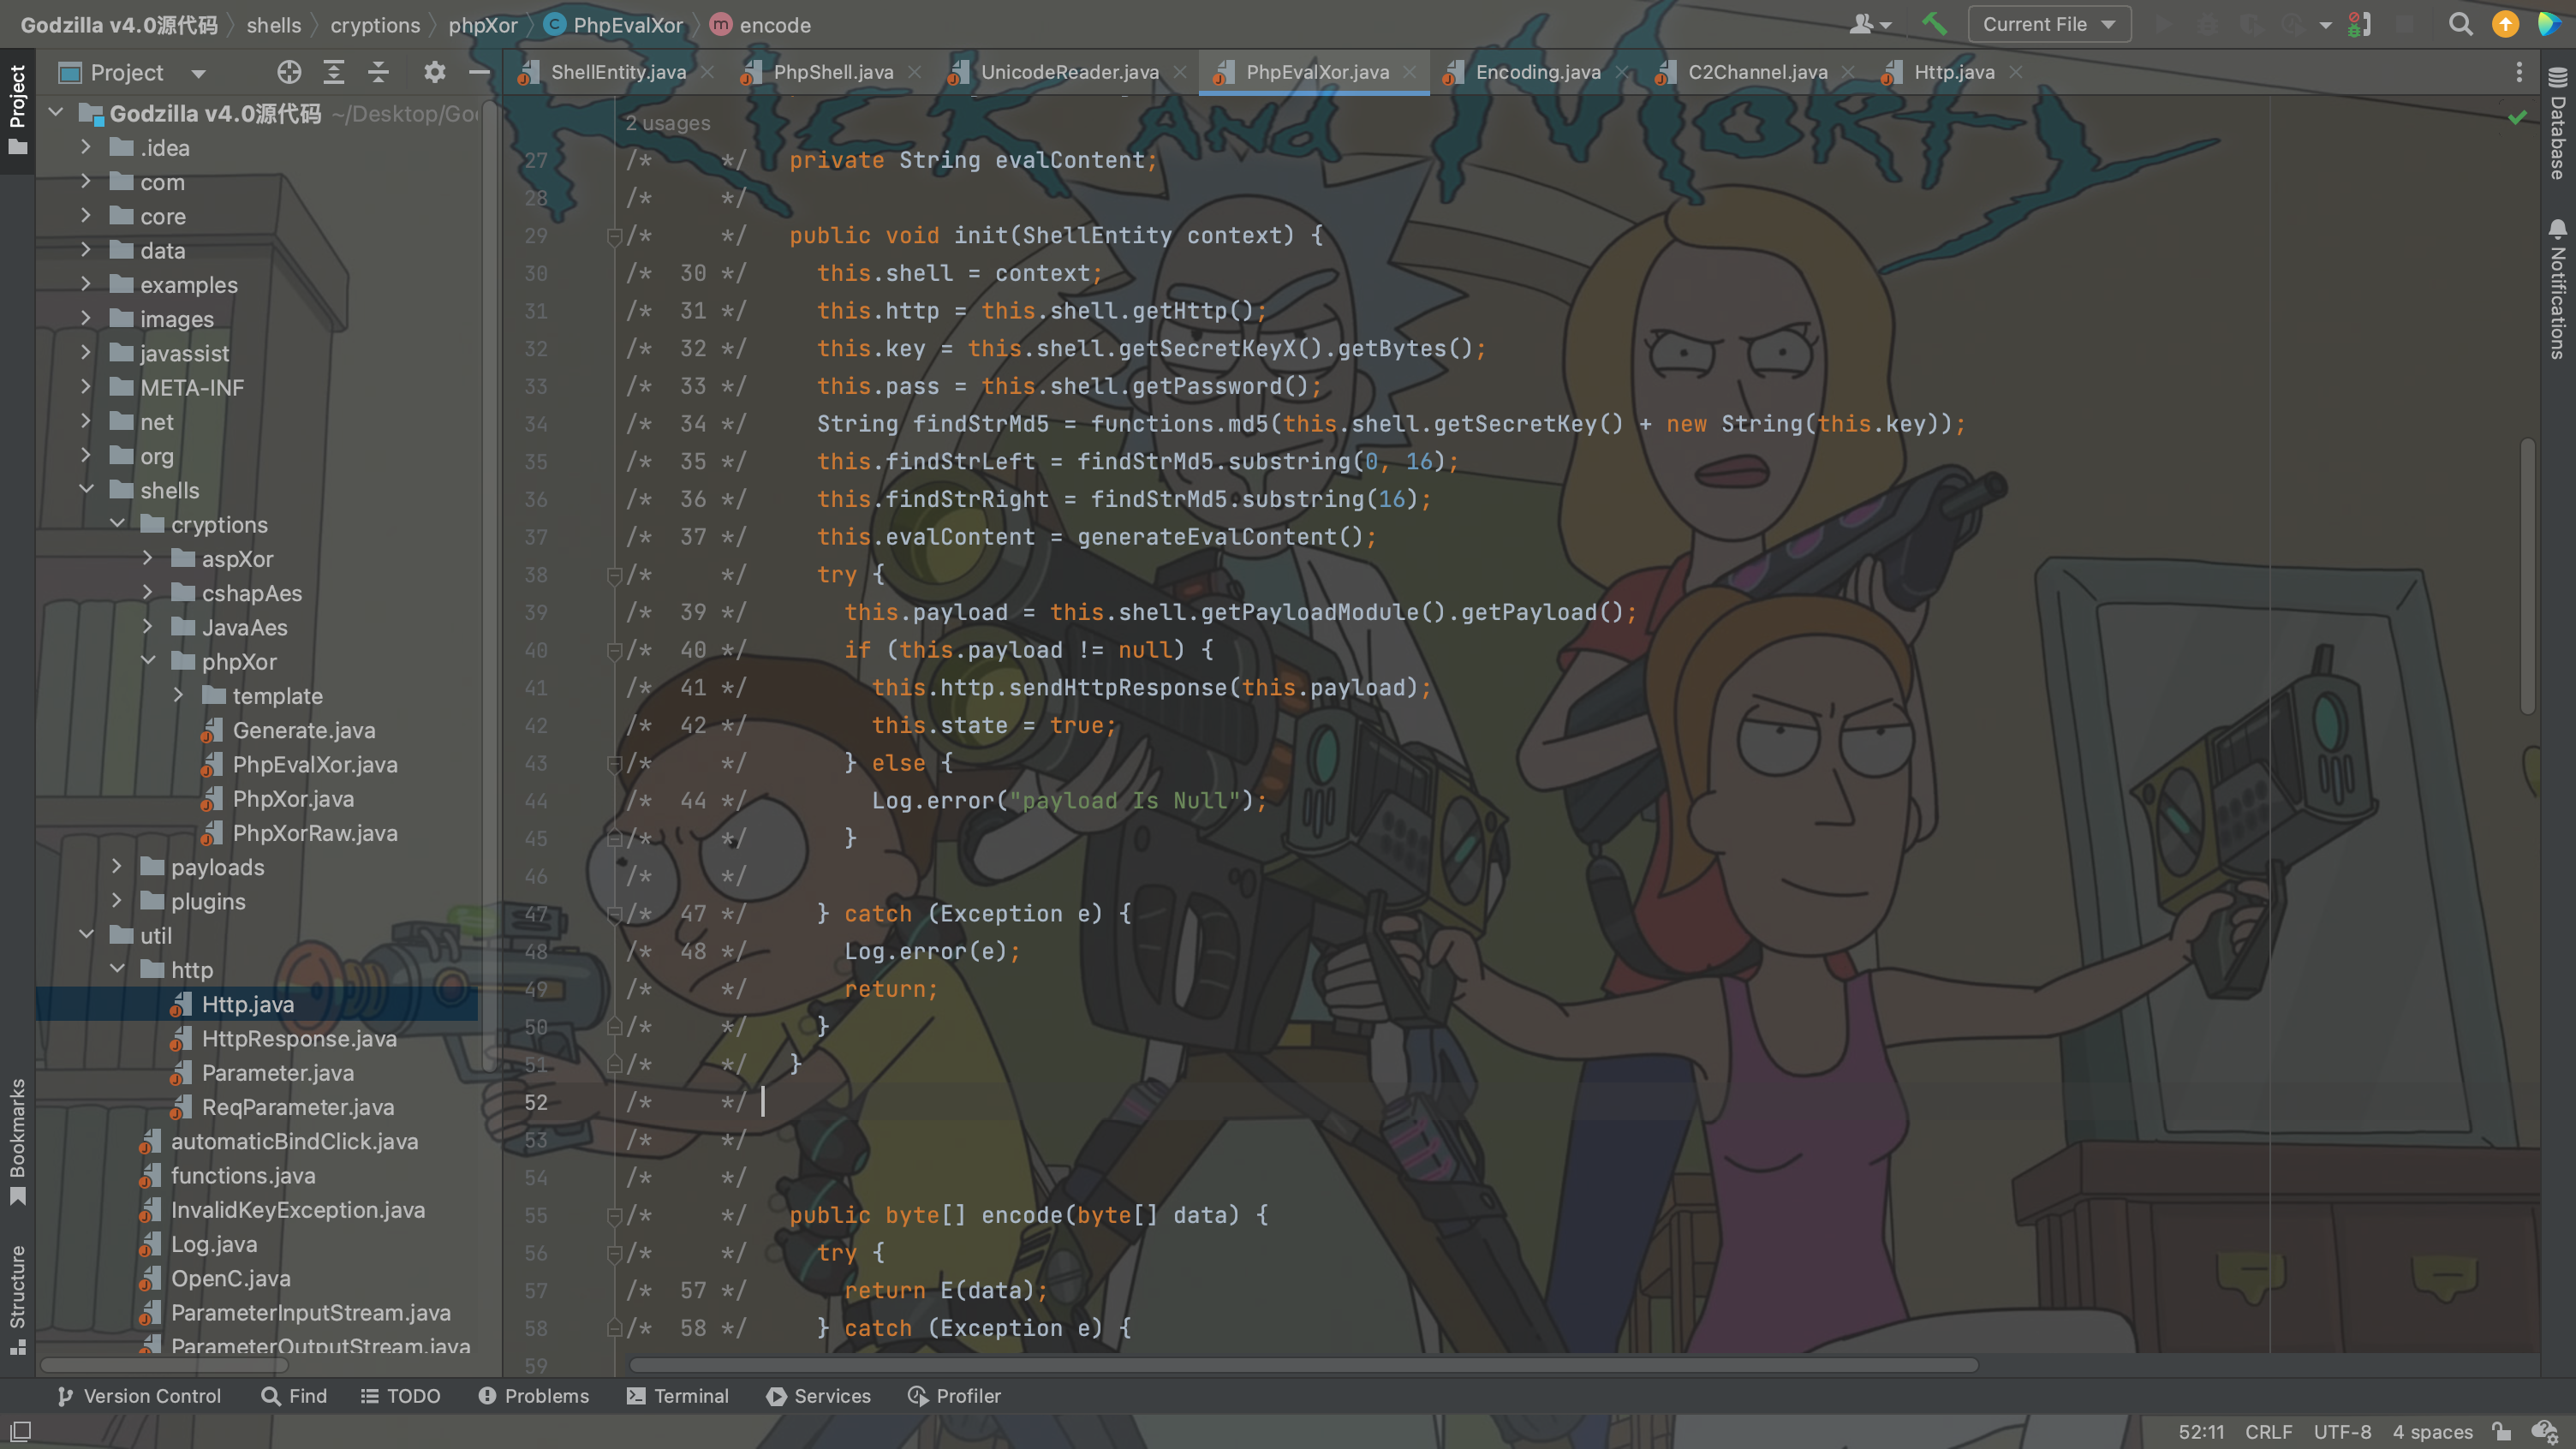Click the tool windows quick access icon bottom-left

click(x=20, y=1431)
